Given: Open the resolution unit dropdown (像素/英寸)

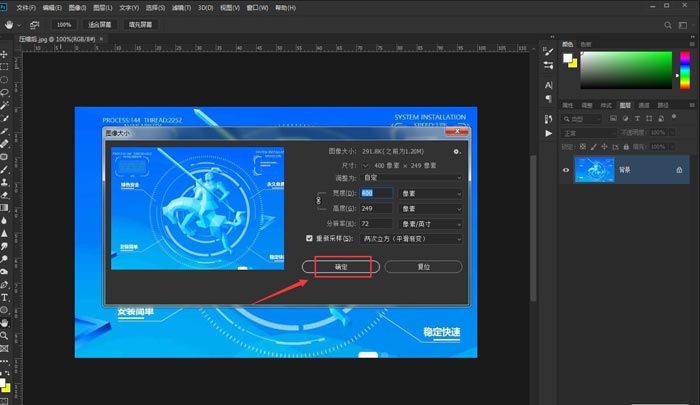Looking at the screenshot, I should point(430,223).
